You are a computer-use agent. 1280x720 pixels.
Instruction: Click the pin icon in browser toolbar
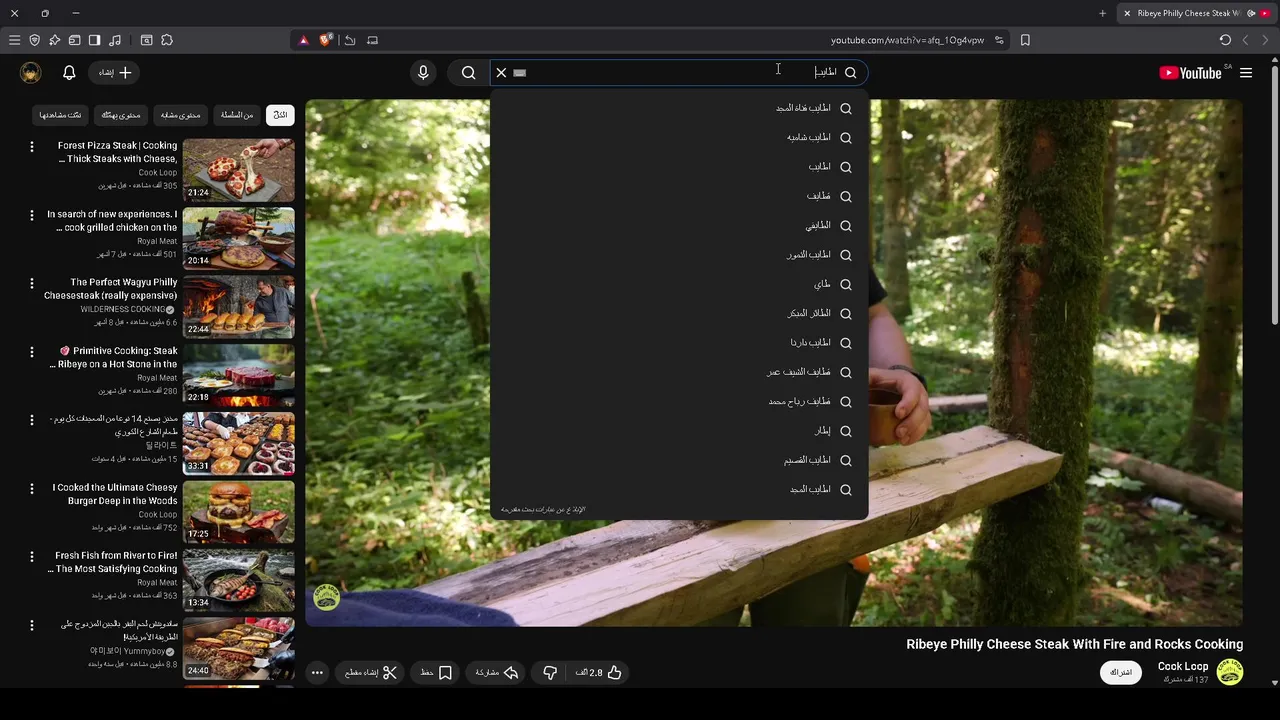pos(54,40)
